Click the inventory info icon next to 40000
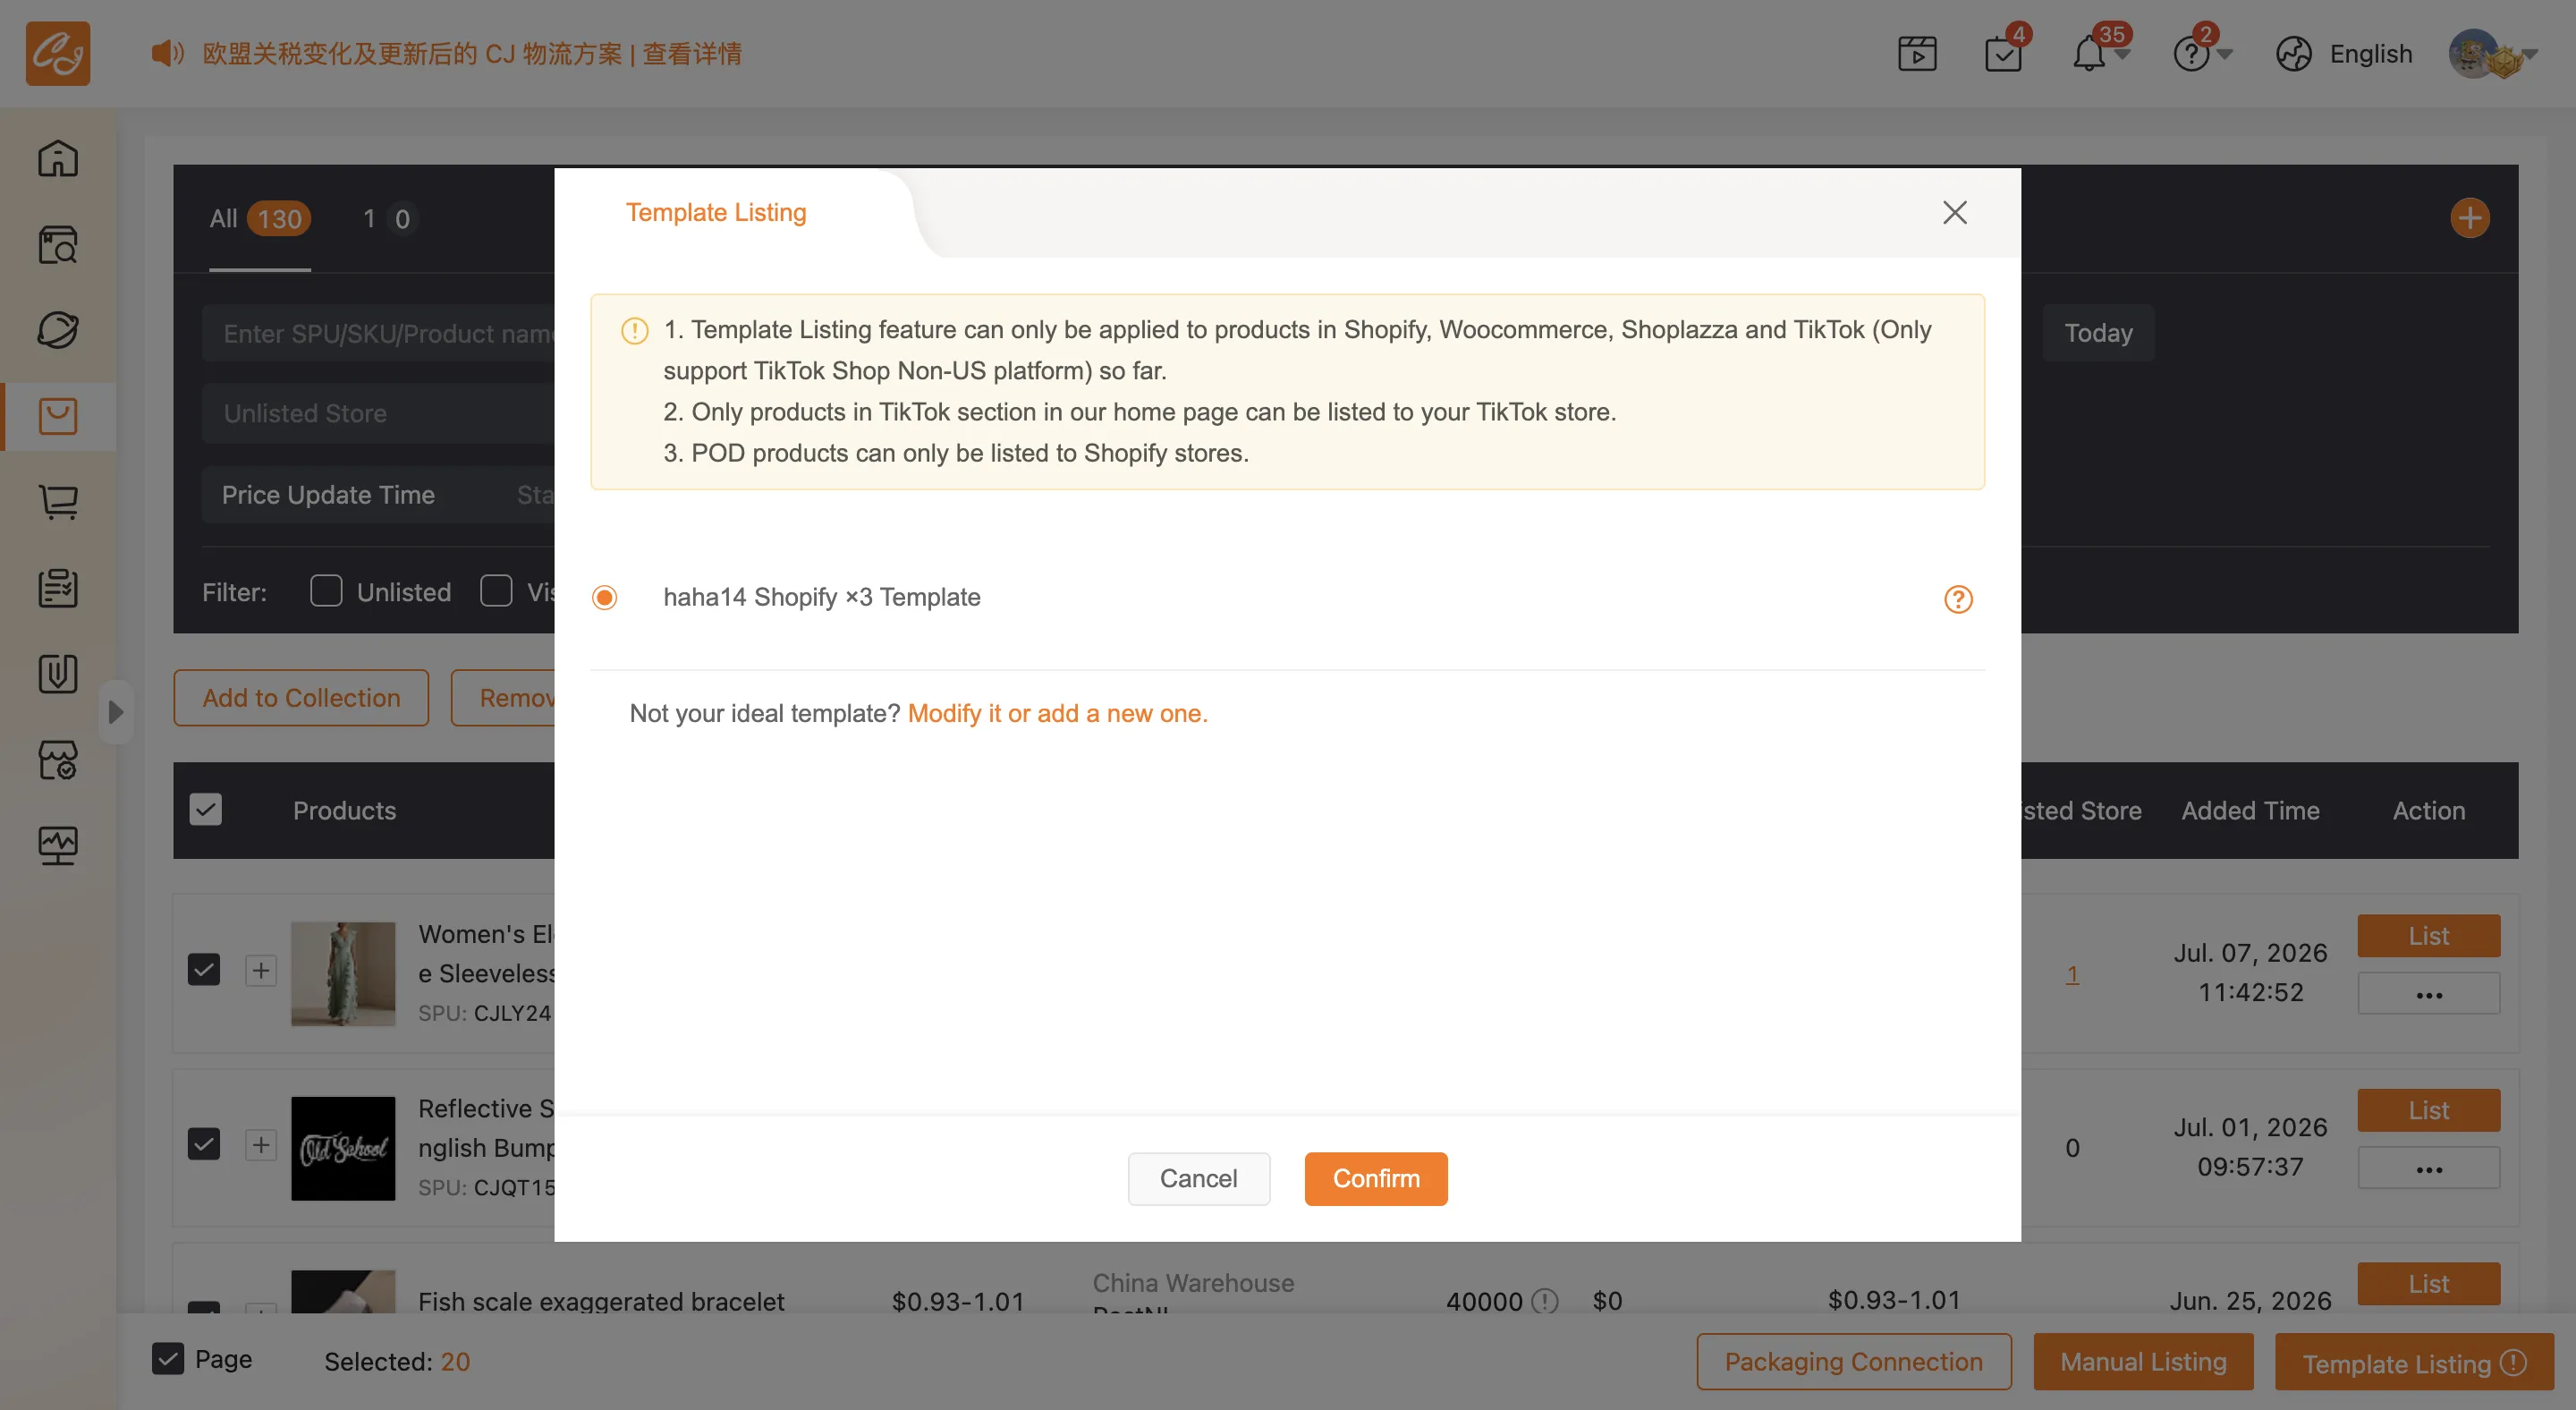The width and height of the screenshot is (2576, 1410). (x=1545, y=1300)
